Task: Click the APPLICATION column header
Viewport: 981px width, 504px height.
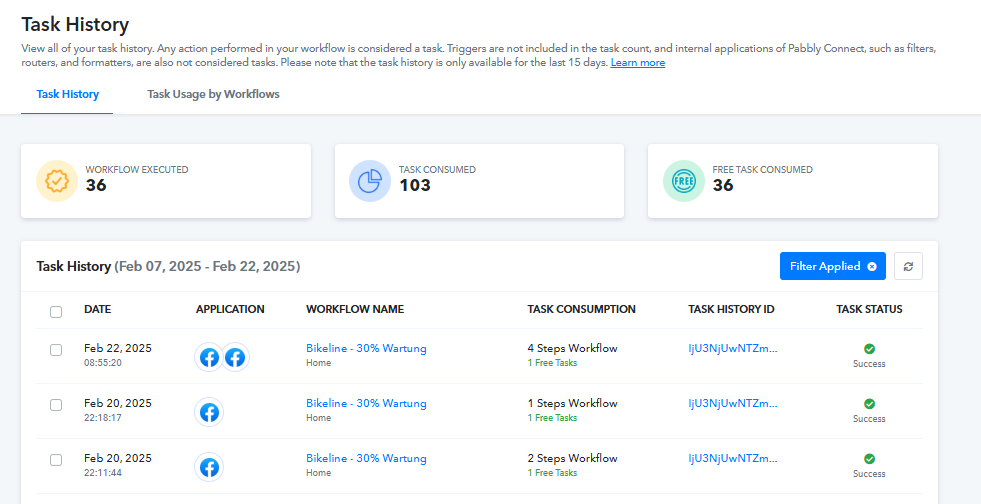Action: (x=230, y=310)
